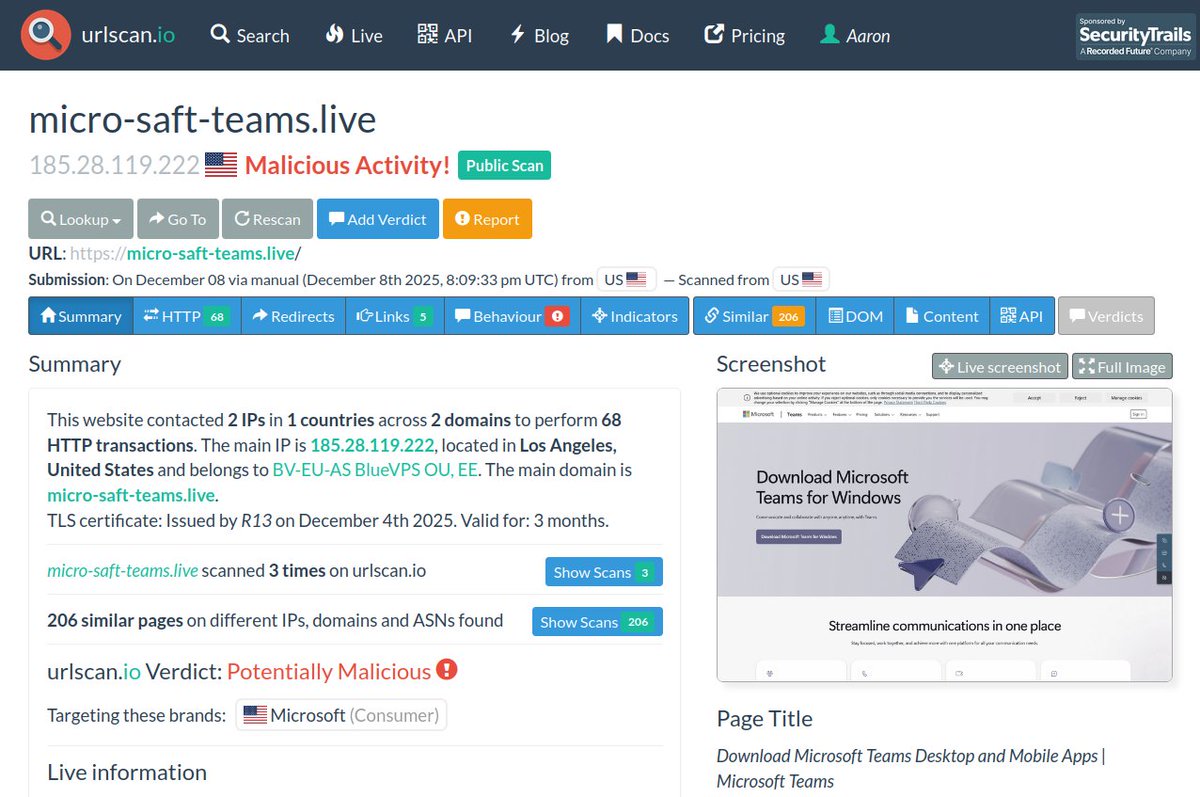Click the Malicious Activity! label
Screen dimensions: 1200x797
tap(347, 165)
